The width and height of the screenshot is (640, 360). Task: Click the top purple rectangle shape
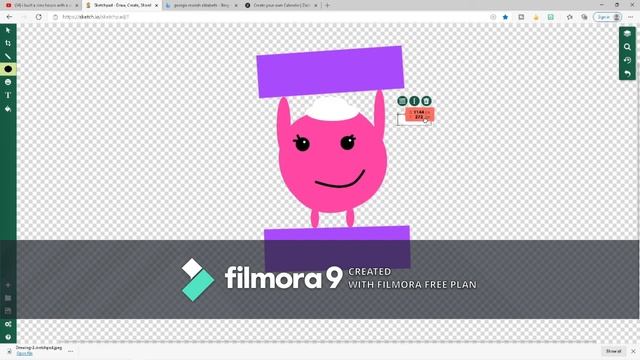tap(330, 72)
